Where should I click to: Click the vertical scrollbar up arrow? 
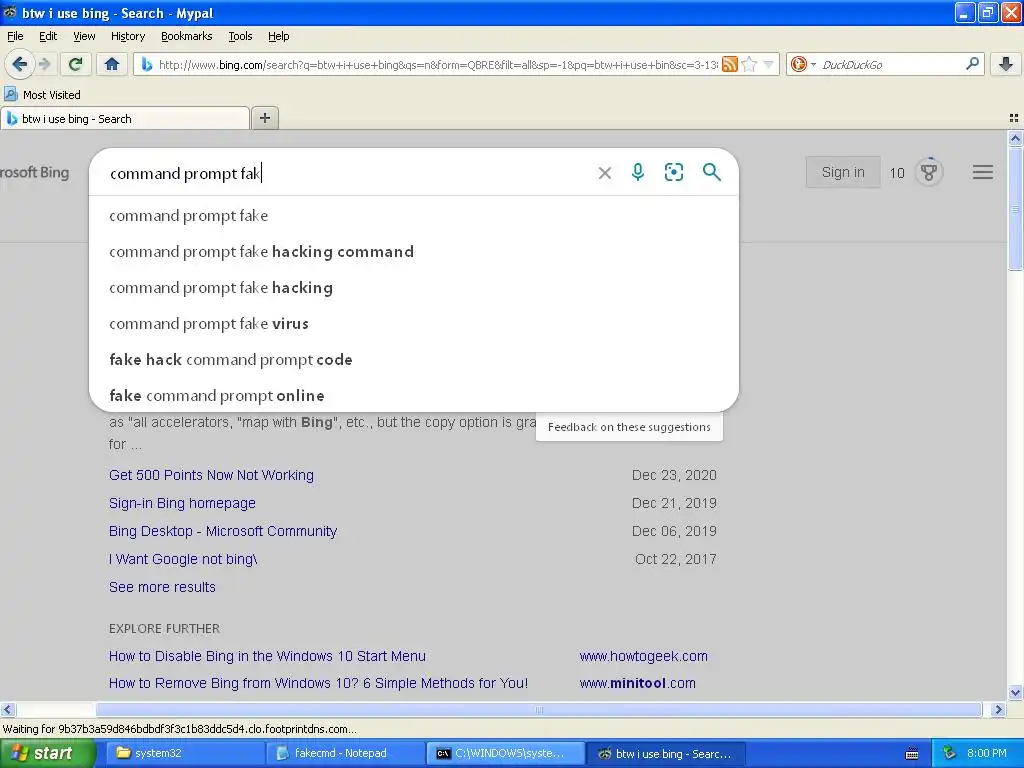pyautogui.click(x=1015, y=138)
